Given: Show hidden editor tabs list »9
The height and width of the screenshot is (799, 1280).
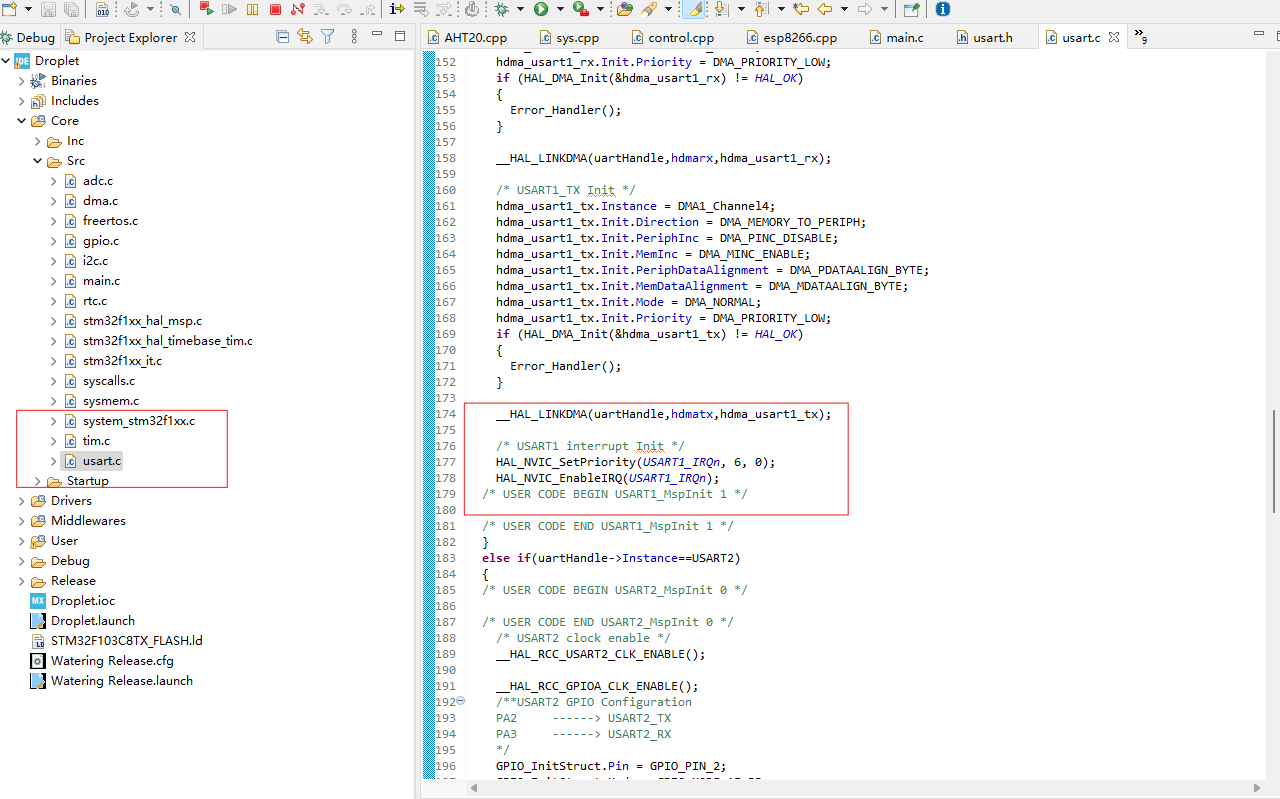Looking at the screenshot, I should pos(1139,37).
